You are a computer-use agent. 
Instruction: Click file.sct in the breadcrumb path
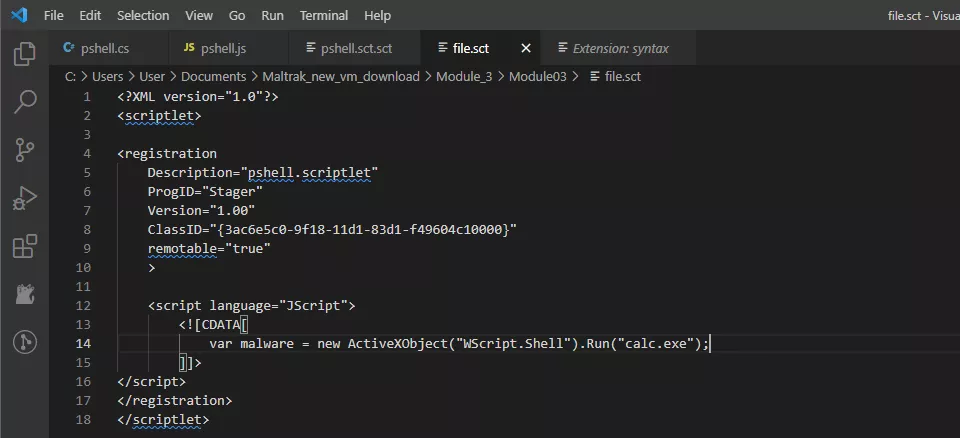pos(623,77)
